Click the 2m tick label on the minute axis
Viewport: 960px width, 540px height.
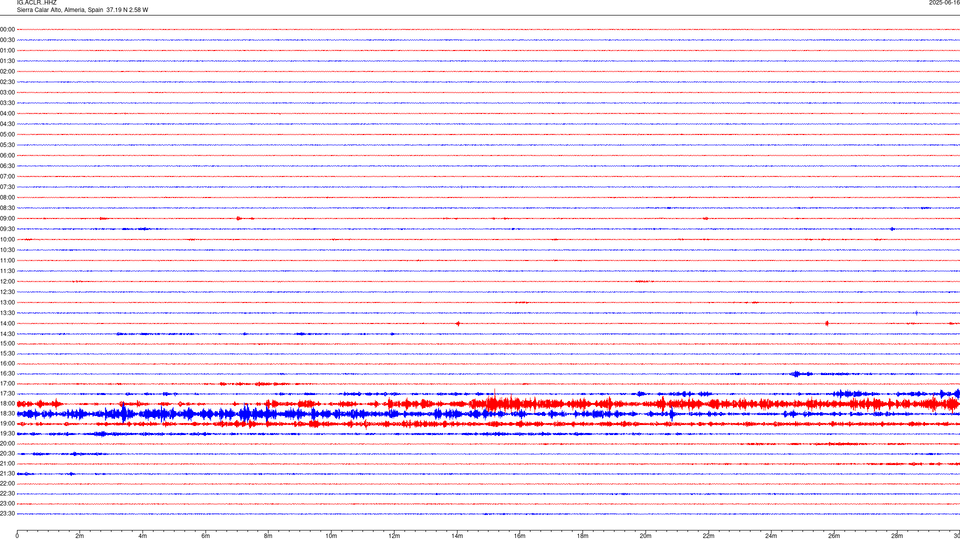click(80, 536)
